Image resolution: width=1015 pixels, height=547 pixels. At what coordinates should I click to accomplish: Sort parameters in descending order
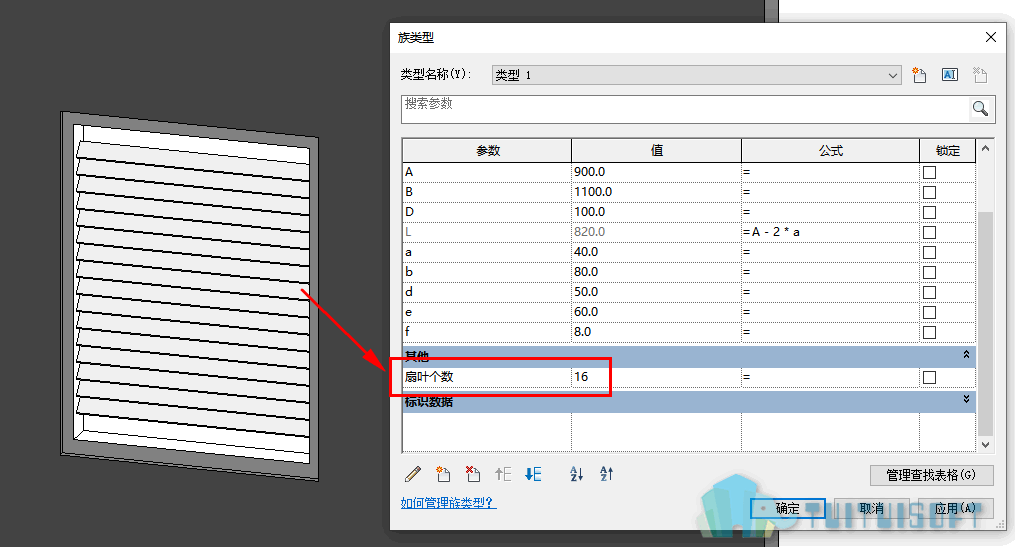(607, 474)
